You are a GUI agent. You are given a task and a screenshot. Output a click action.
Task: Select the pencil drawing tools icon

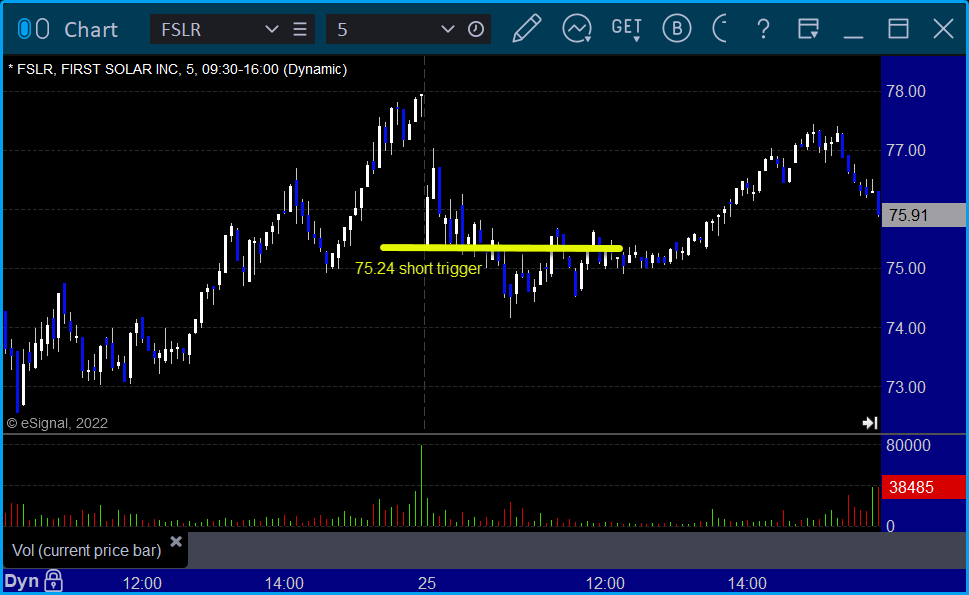click(527, 28)
